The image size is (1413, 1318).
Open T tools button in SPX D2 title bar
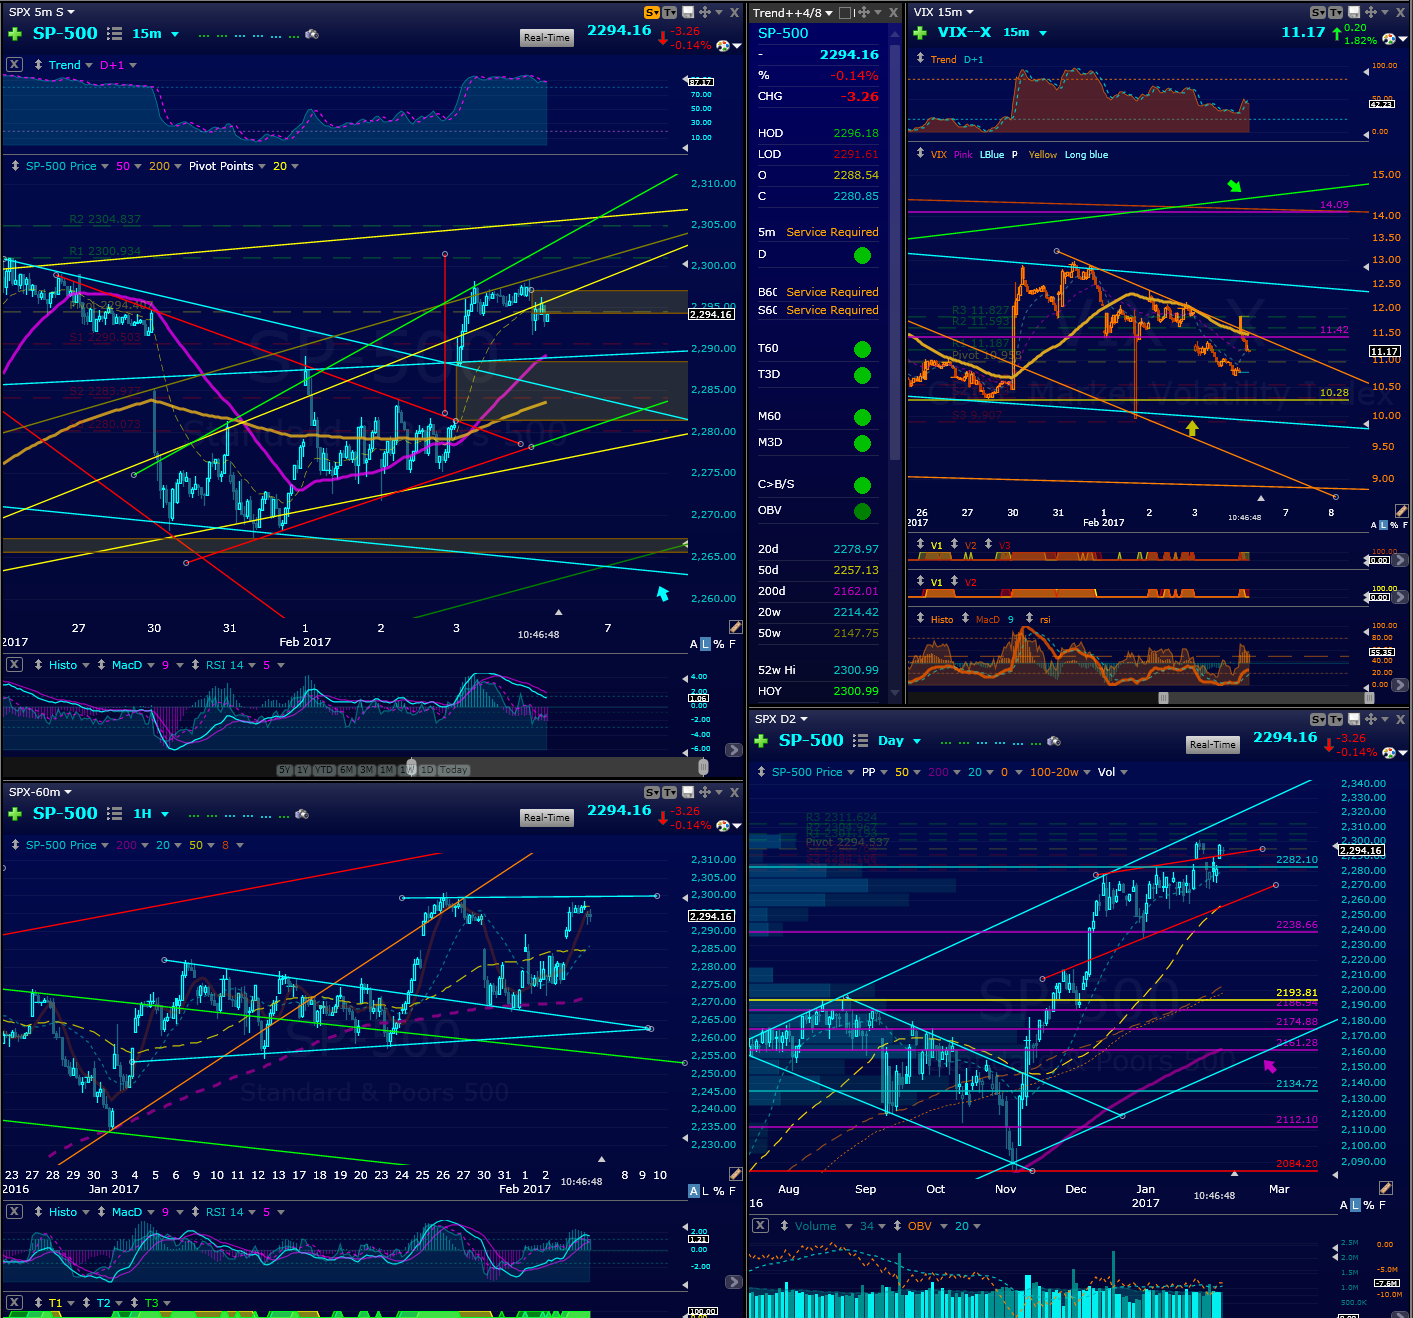point(1336,719)
